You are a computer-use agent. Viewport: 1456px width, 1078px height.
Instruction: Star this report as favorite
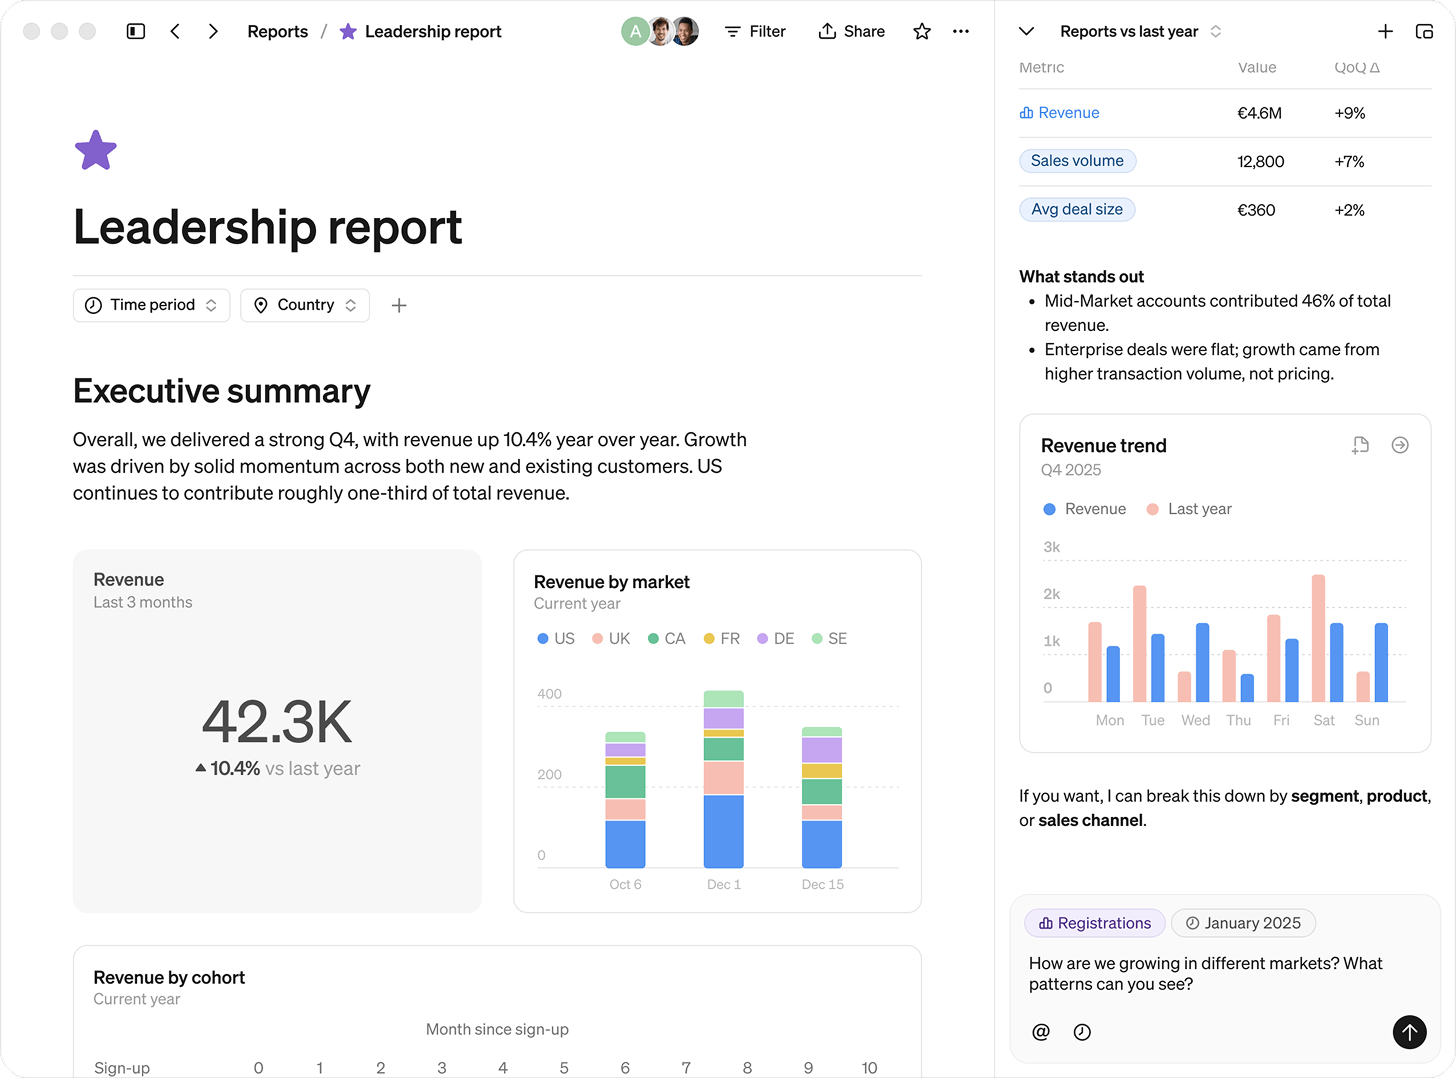coord(922,31)
